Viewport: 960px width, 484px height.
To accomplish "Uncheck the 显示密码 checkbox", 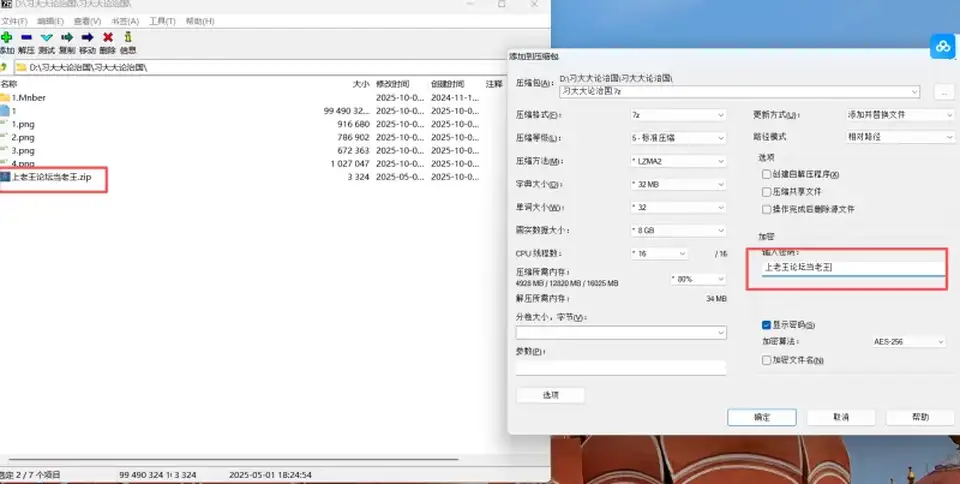I will 766,325.
